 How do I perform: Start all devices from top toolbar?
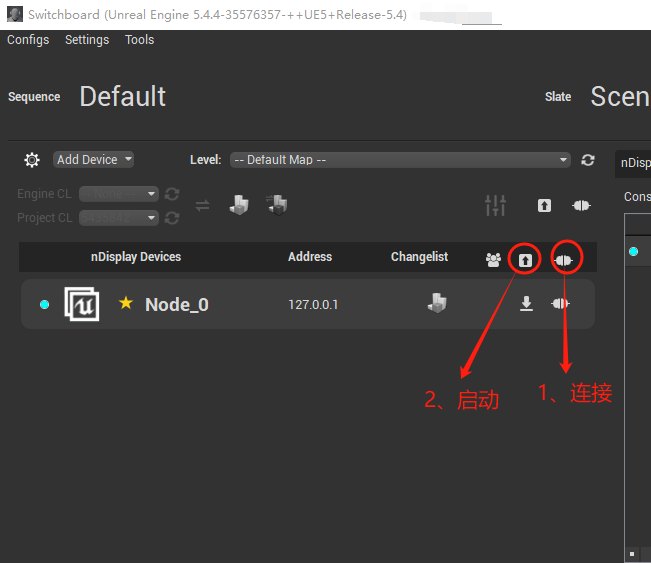point(544,205)
